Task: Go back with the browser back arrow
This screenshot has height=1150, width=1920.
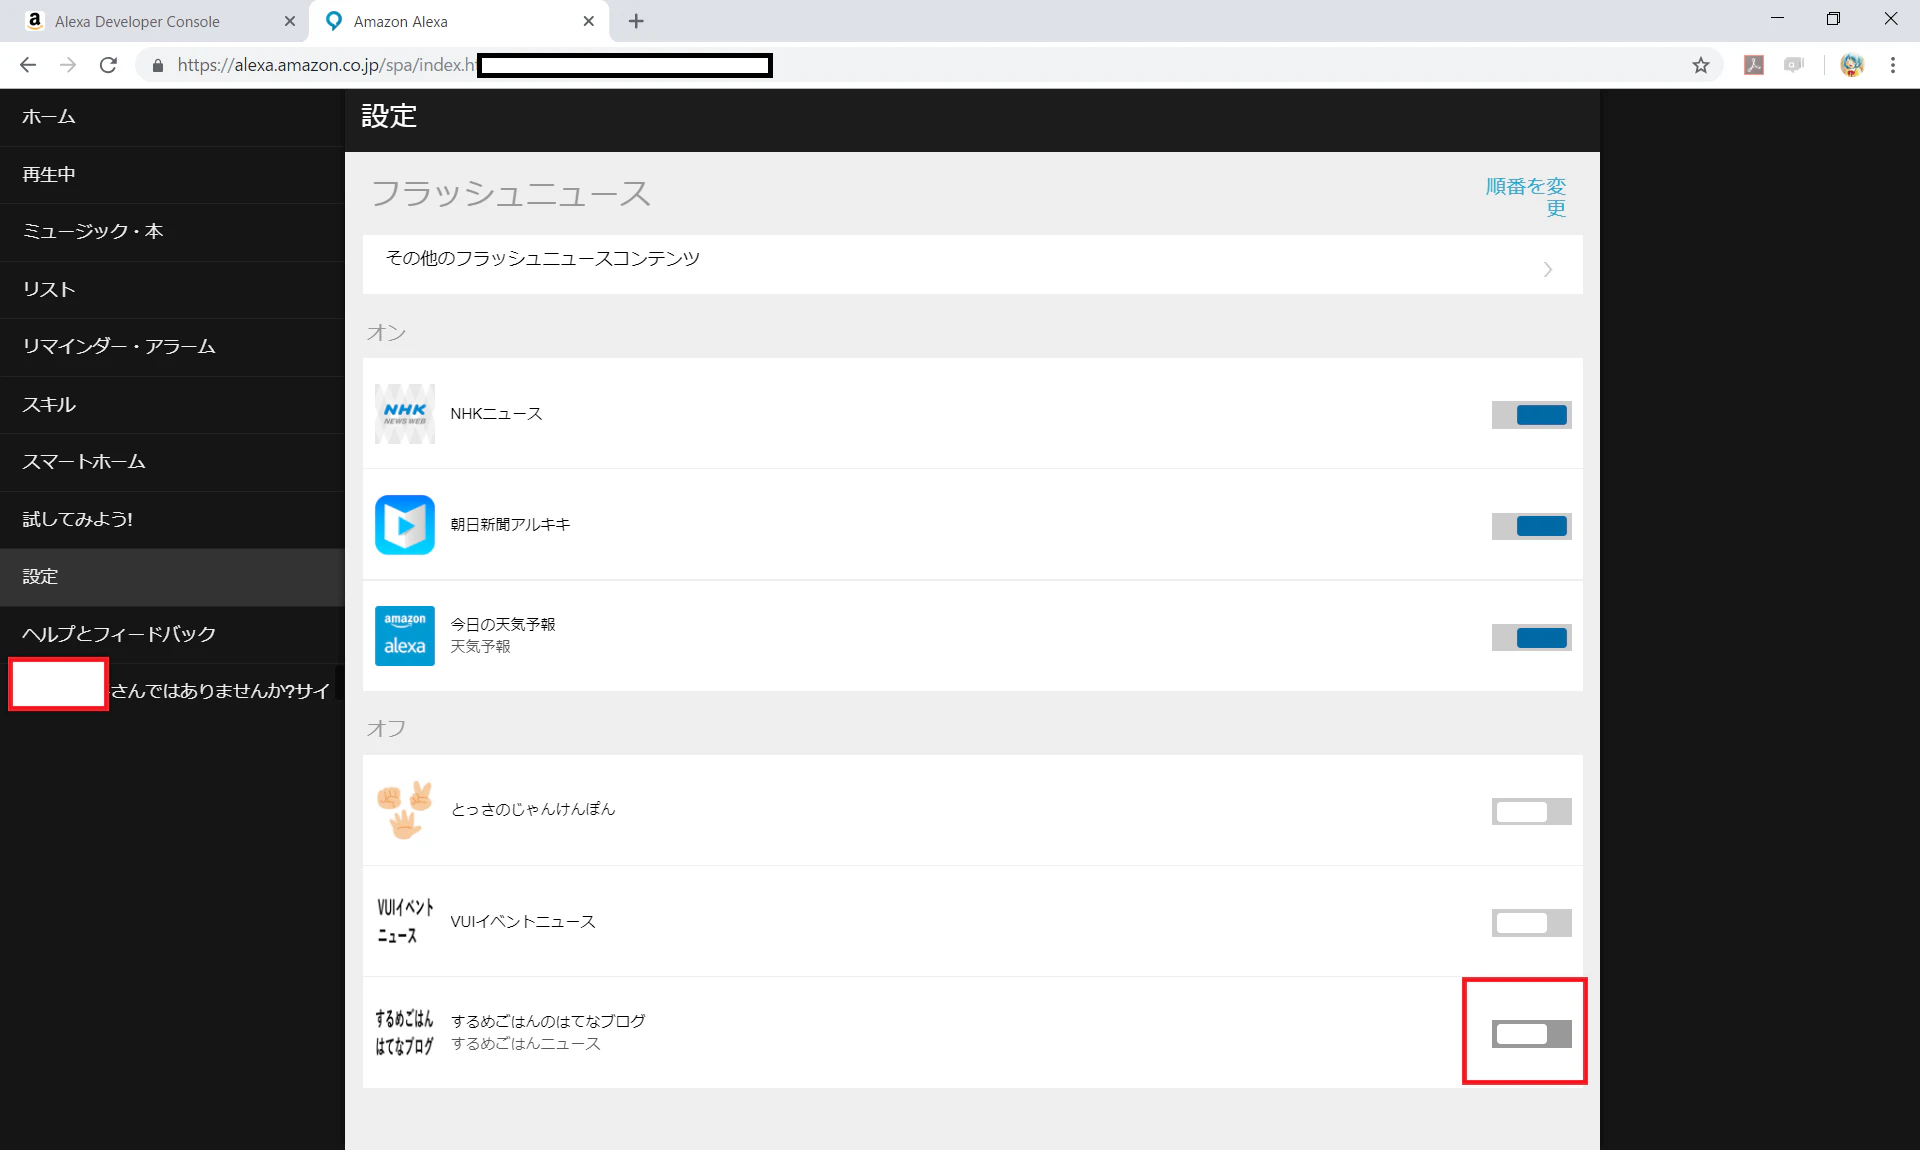Action: [x=28, y=65]
